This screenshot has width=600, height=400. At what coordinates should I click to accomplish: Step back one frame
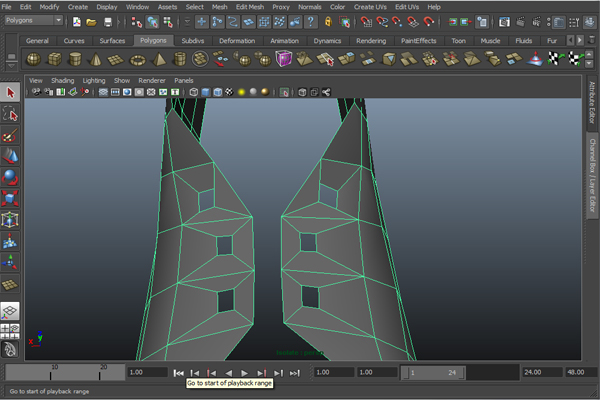click(x=195, y=373)
